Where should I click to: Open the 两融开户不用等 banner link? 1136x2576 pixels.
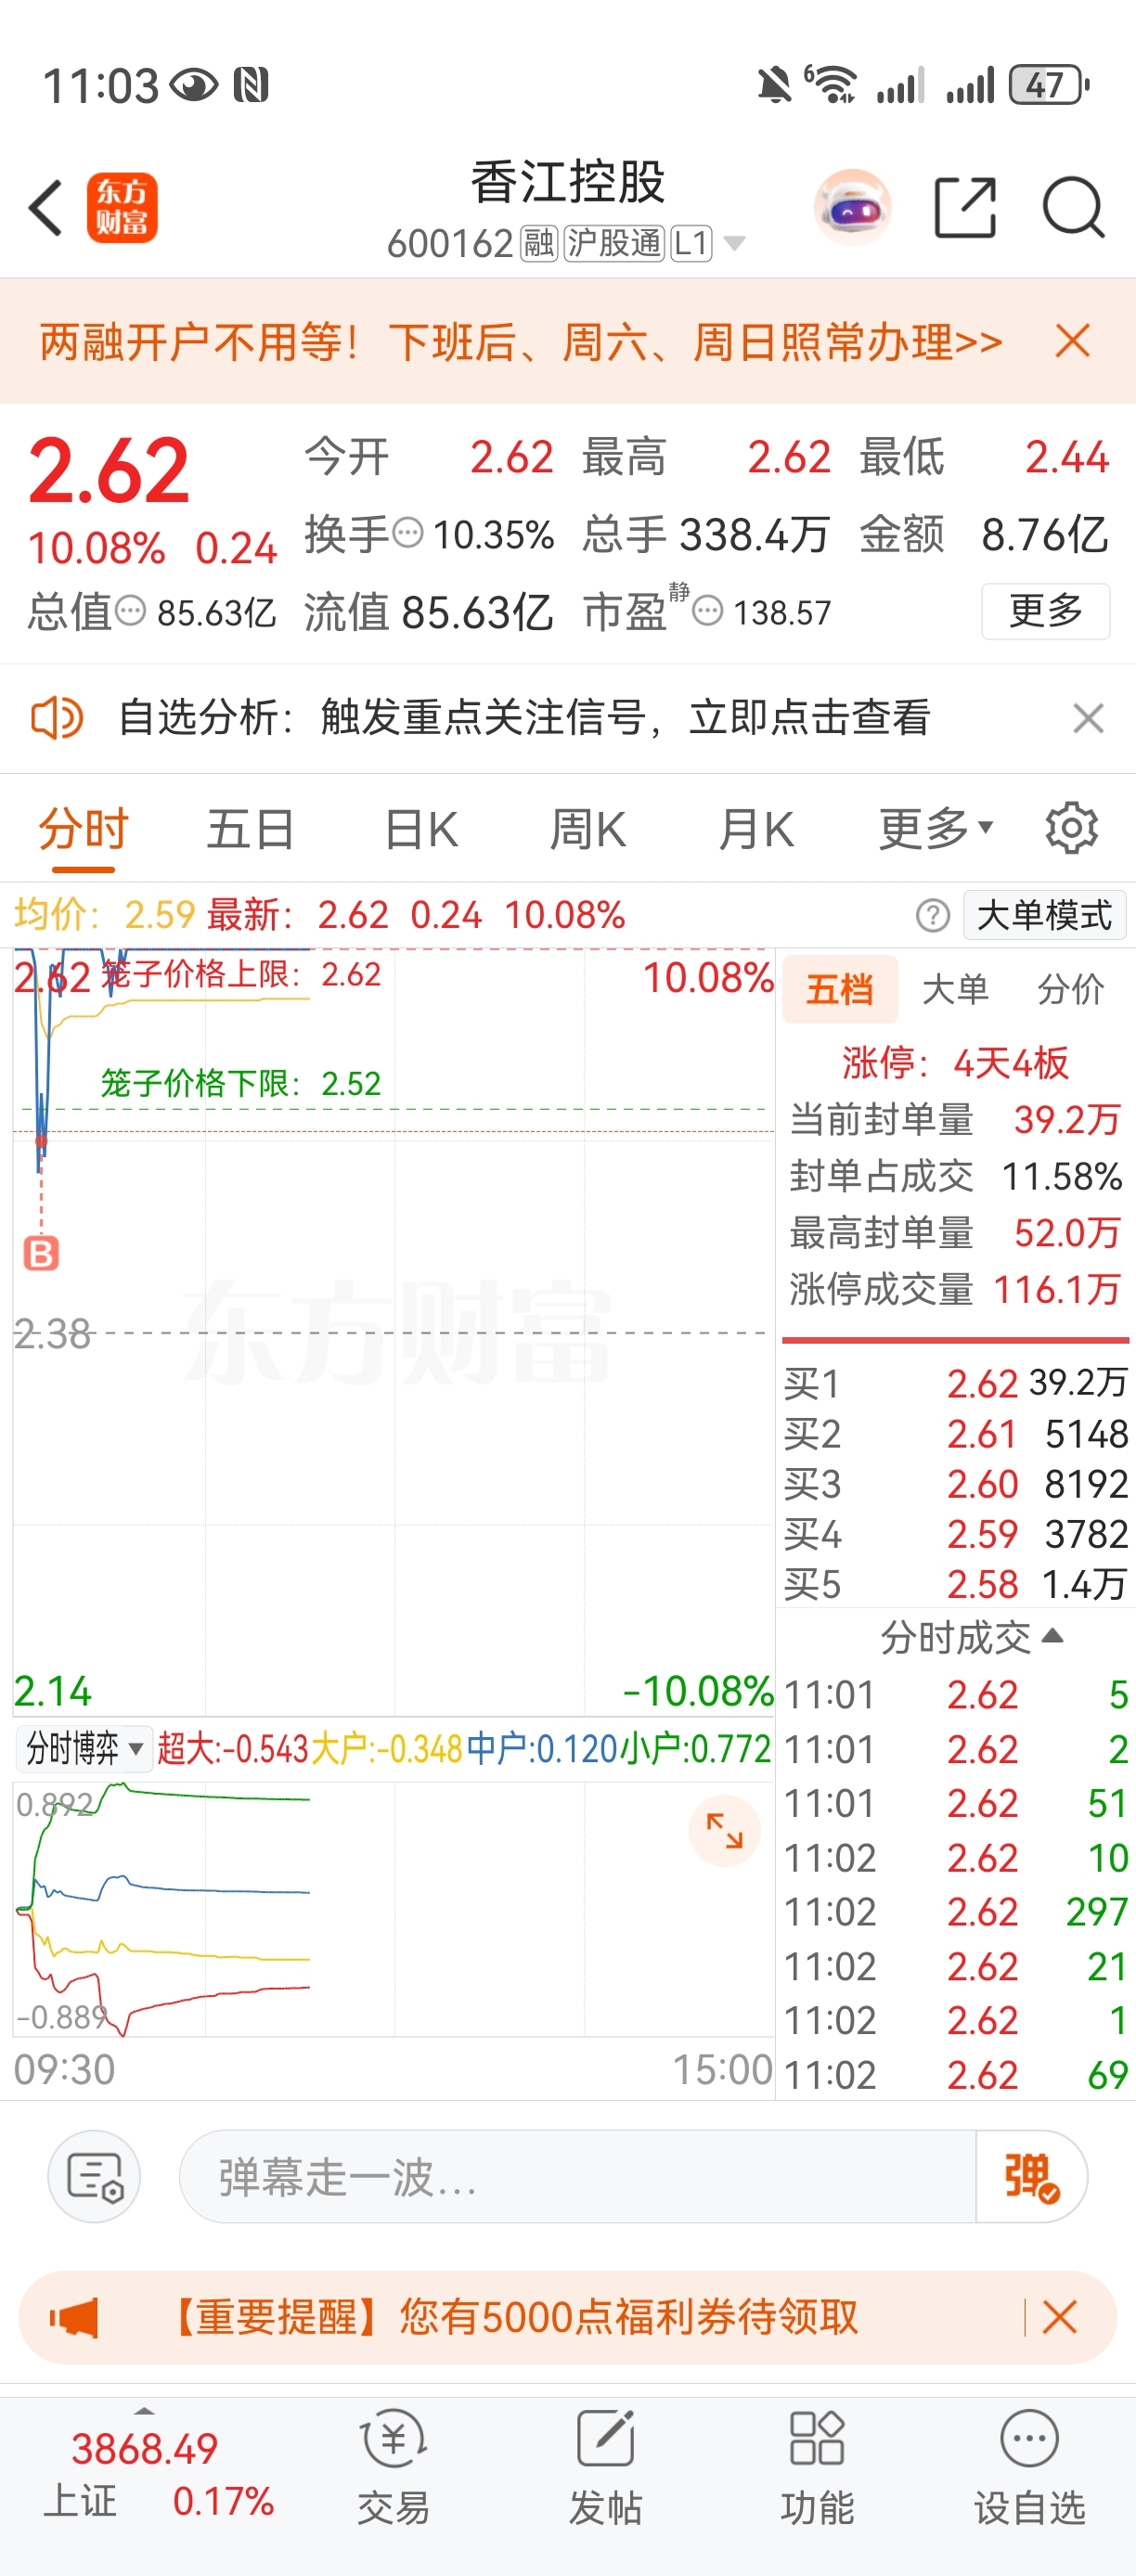pyautogui.click(x=520, y=342)
